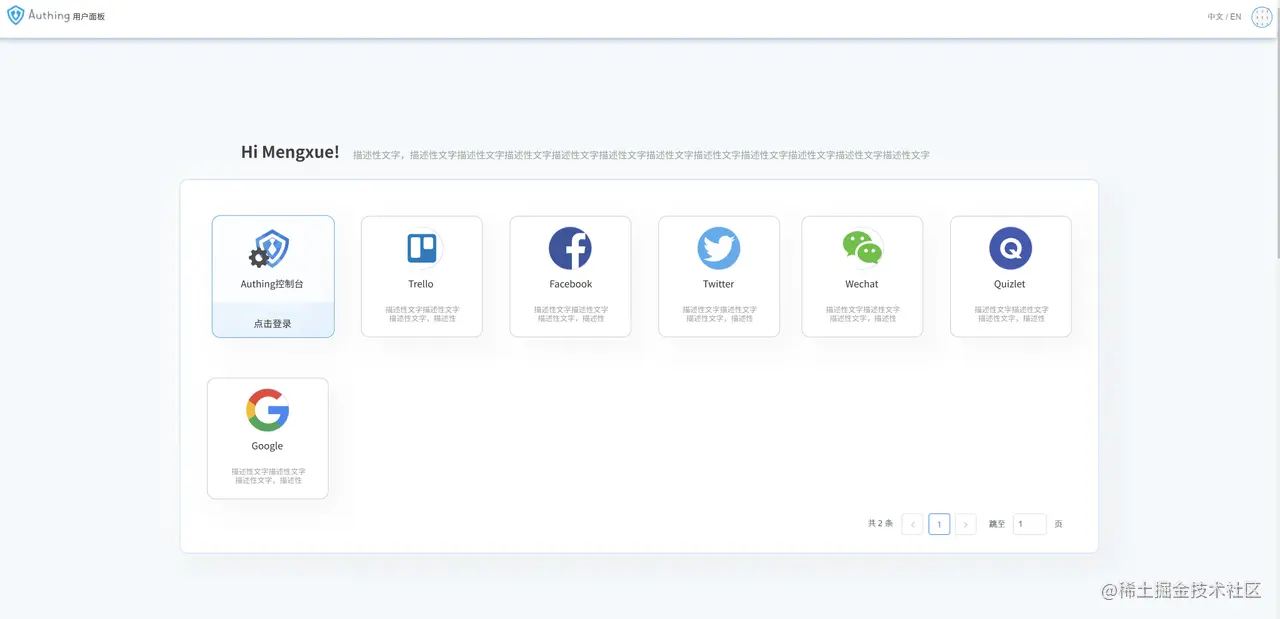This screenshot has width=1280, height=619.
Task: Click the Trello card label
Action: [x=421, y=284]
